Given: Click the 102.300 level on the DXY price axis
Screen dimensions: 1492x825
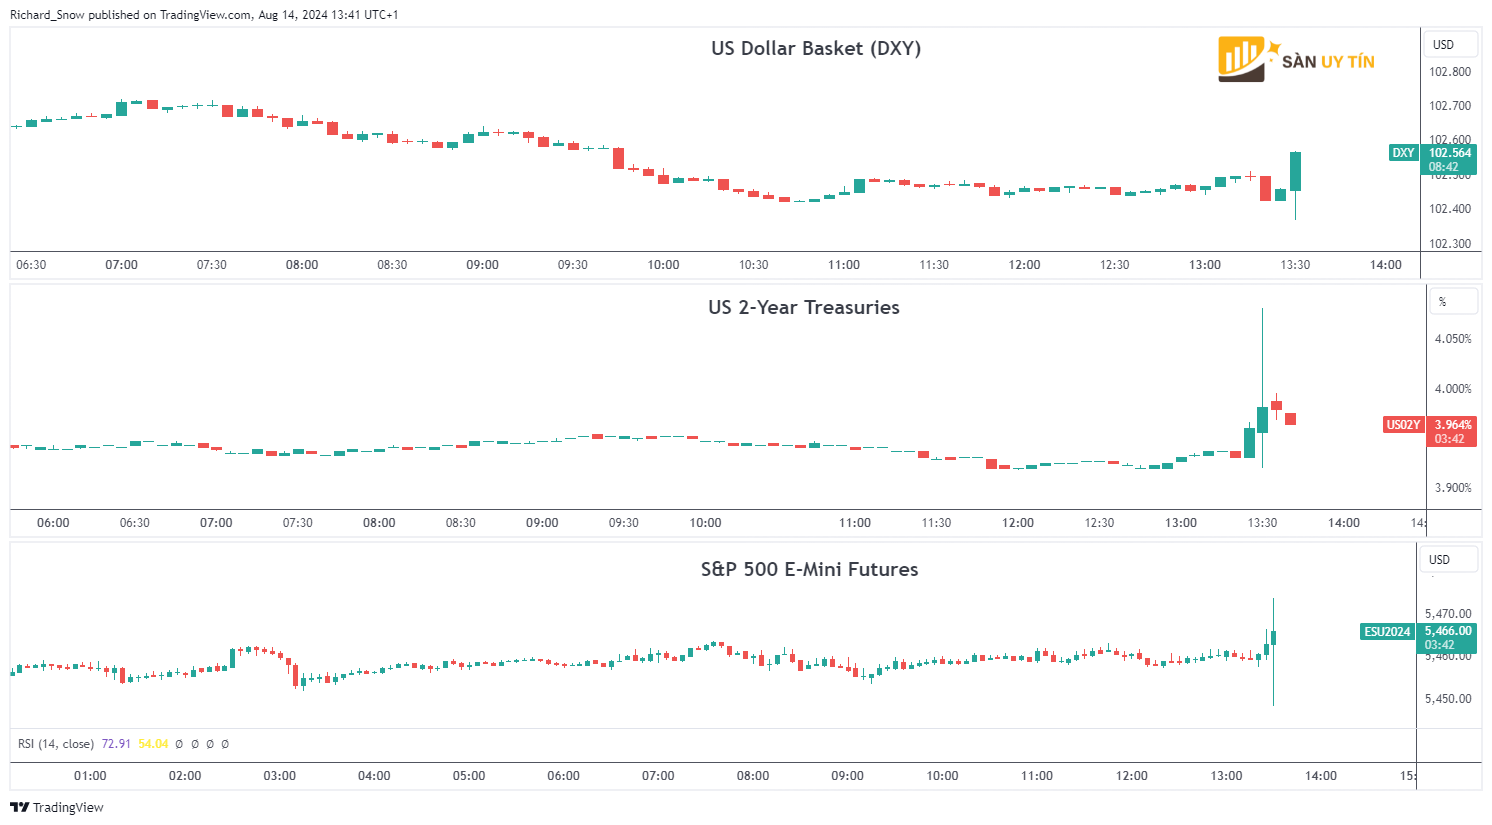Looking at the screenshot, I should (1450, 244).
